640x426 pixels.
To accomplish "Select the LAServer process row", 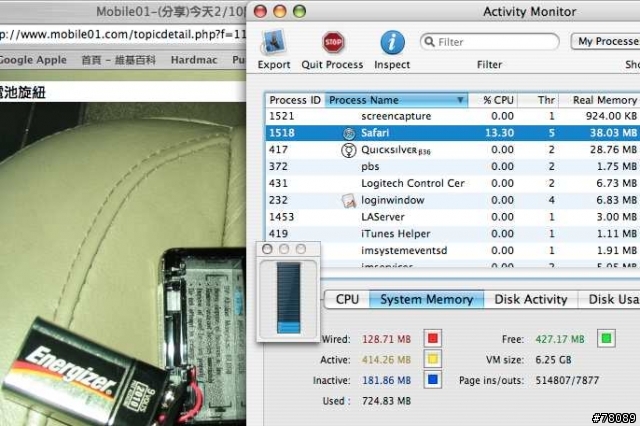I will [453, 217].
